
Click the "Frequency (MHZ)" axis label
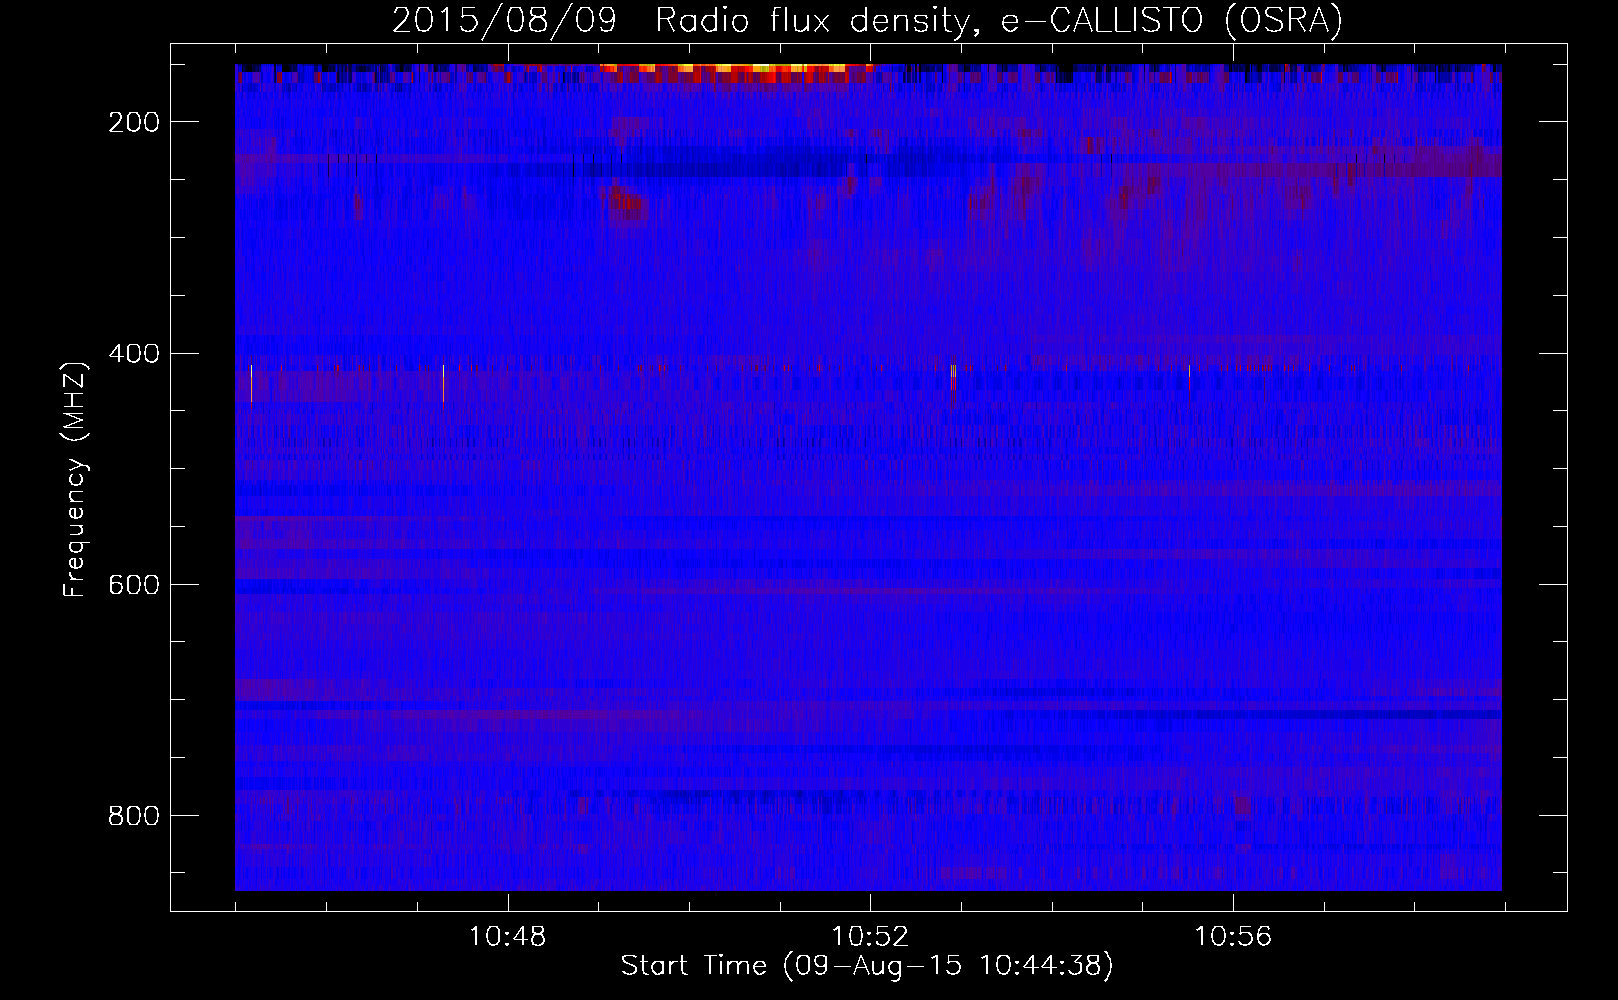pyautogui.click(x=75, y=478)
